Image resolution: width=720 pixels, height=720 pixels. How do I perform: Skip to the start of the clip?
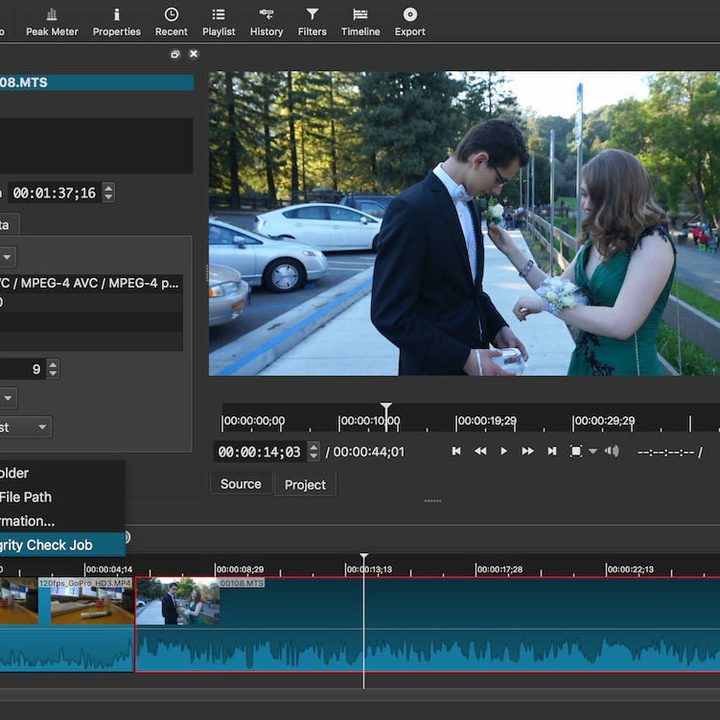(x=456, y=451)
